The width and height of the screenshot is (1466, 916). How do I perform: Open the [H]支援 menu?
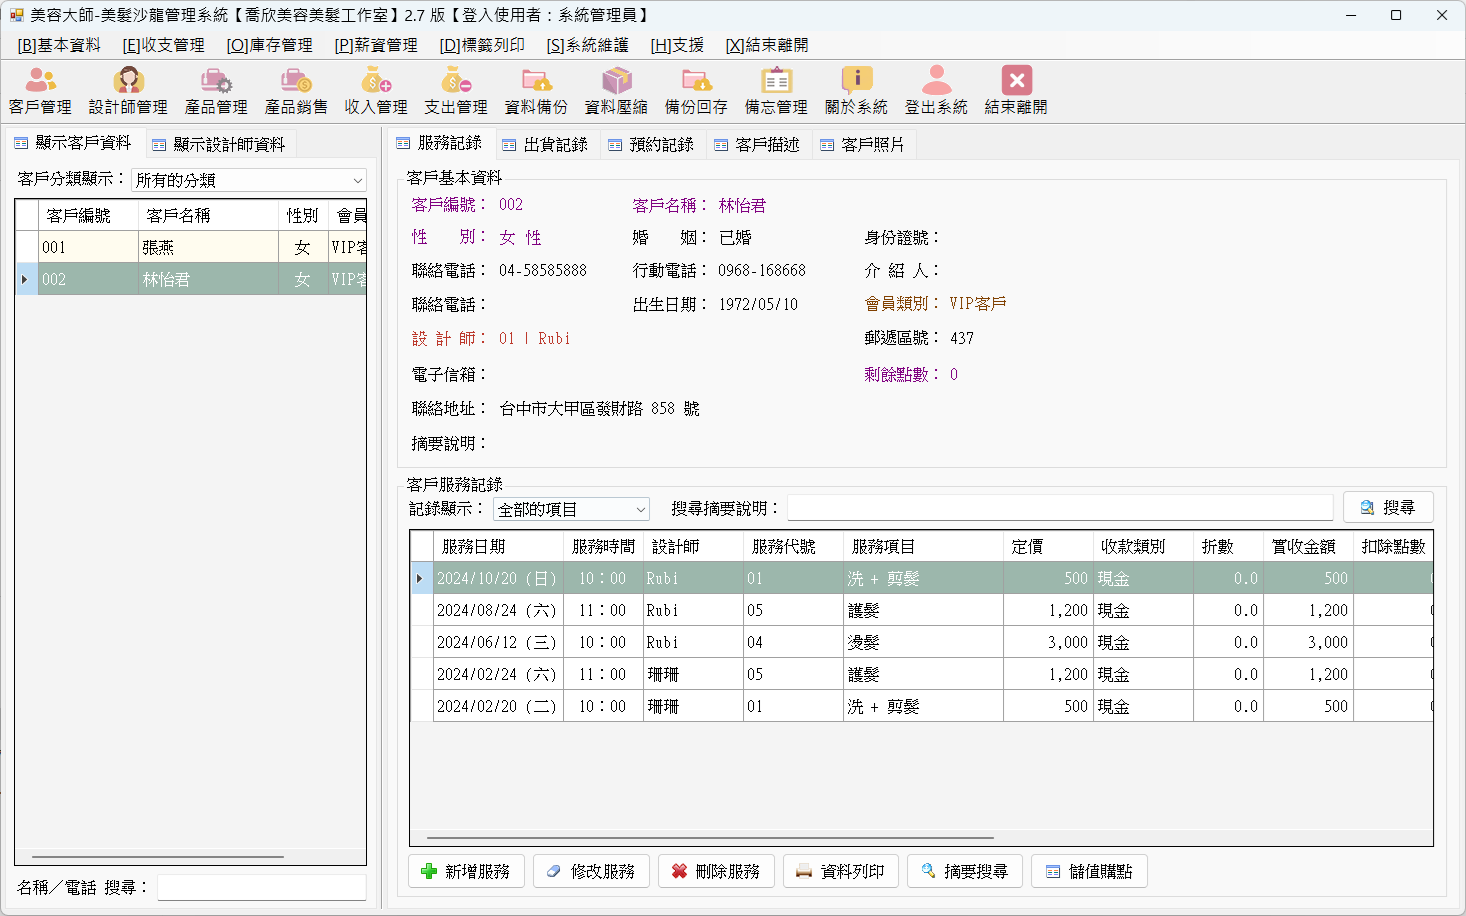coord(677,45)
